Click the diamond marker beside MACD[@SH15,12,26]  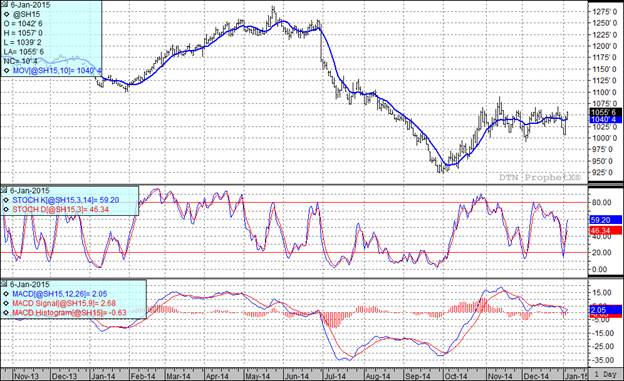pos(6,294)
